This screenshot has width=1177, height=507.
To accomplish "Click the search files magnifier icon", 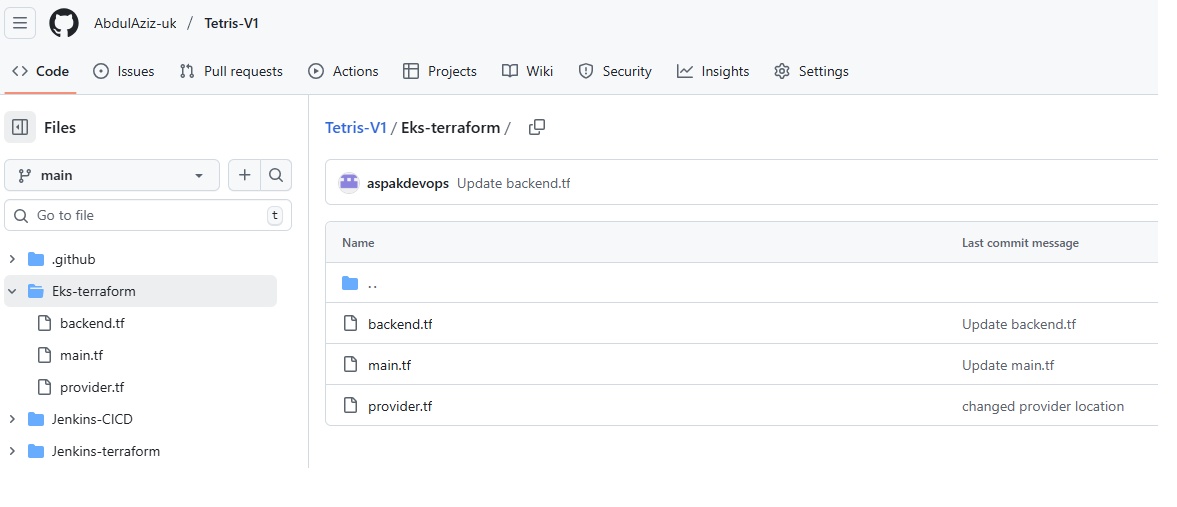I will pos(276,175).
